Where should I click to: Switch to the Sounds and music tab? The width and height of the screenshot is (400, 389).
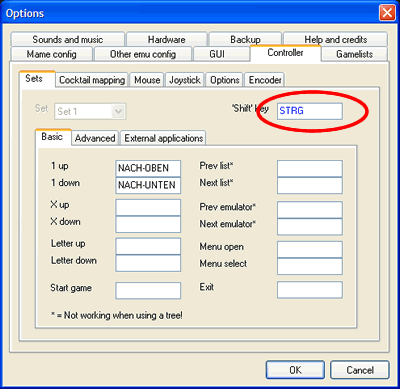(x=68, y=39)
